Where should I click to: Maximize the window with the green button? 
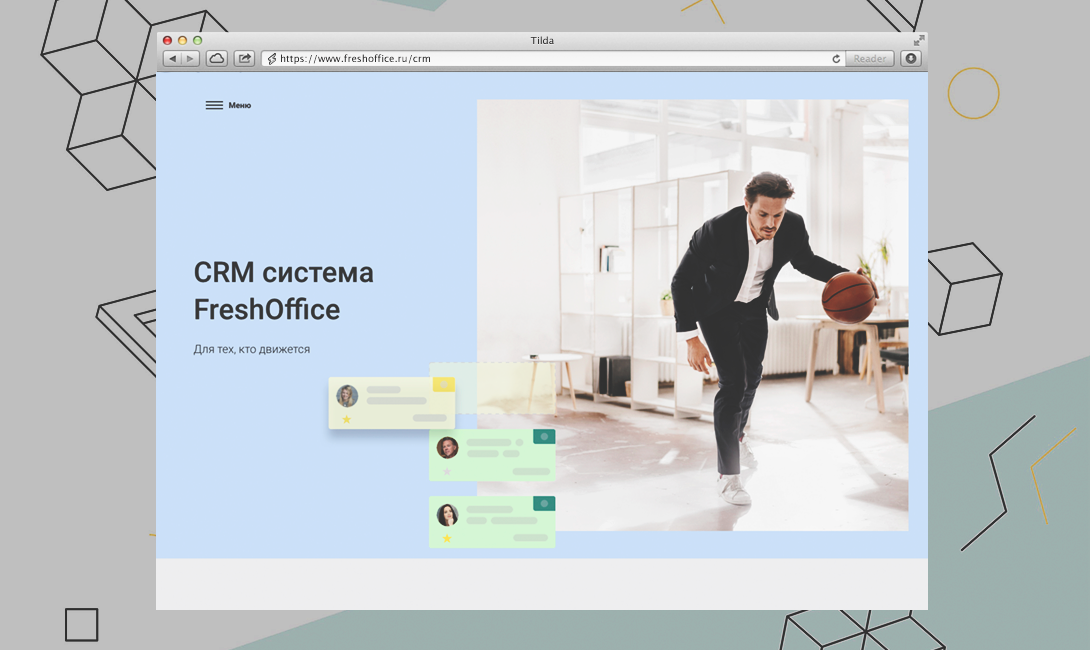(x=197, y=40)
